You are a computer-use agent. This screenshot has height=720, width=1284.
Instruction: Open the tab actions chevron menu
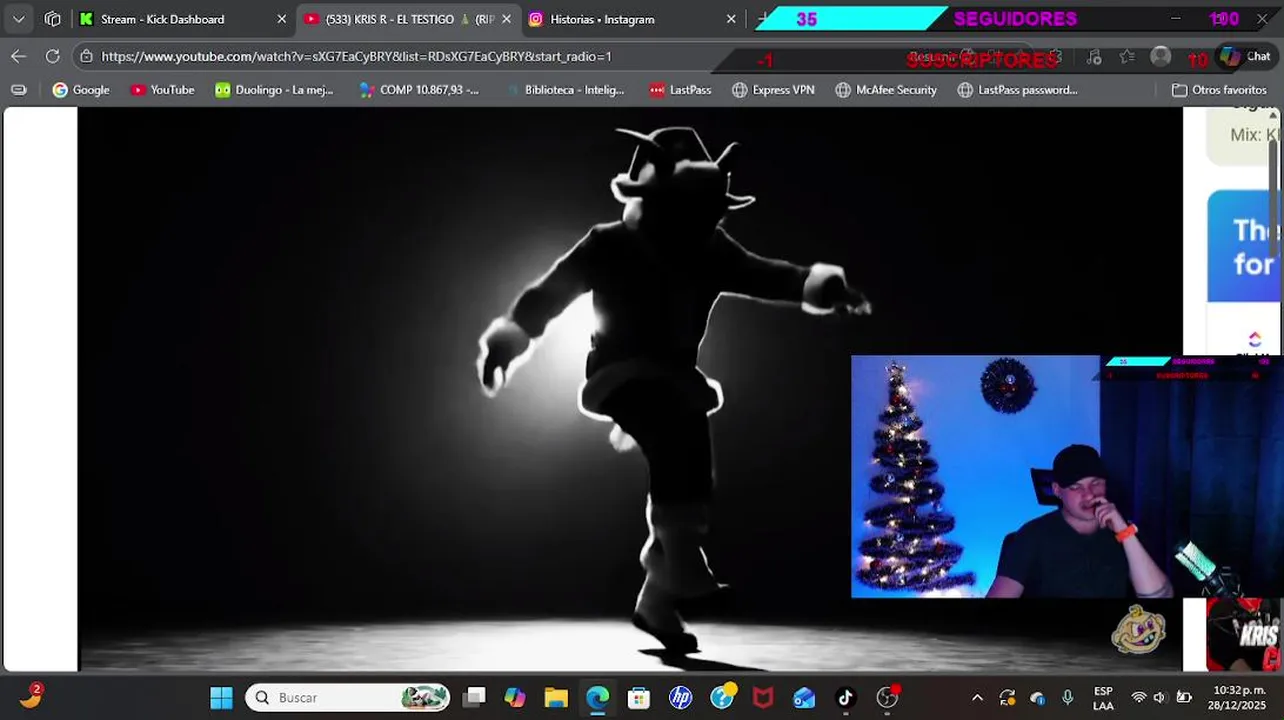(x=18, y=19)
